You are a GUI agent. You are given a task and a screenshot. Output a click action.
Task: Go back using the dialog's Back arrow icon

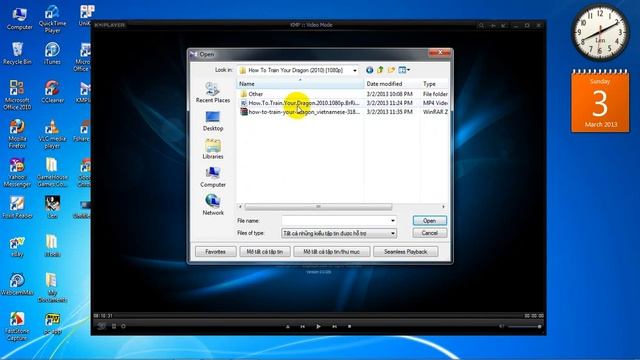(x=369, y=70)
